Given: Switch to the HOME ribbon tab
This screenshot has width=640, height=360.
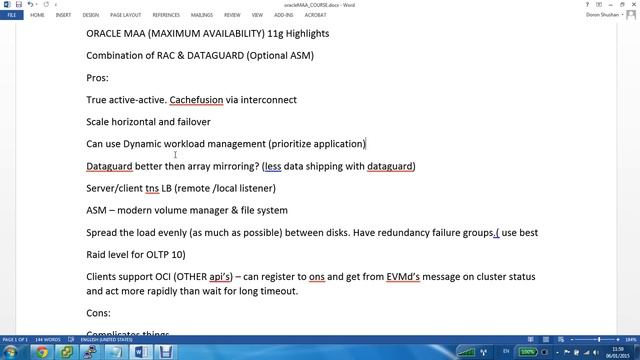Looking at the screenshot, I should [x=37, y=15].
